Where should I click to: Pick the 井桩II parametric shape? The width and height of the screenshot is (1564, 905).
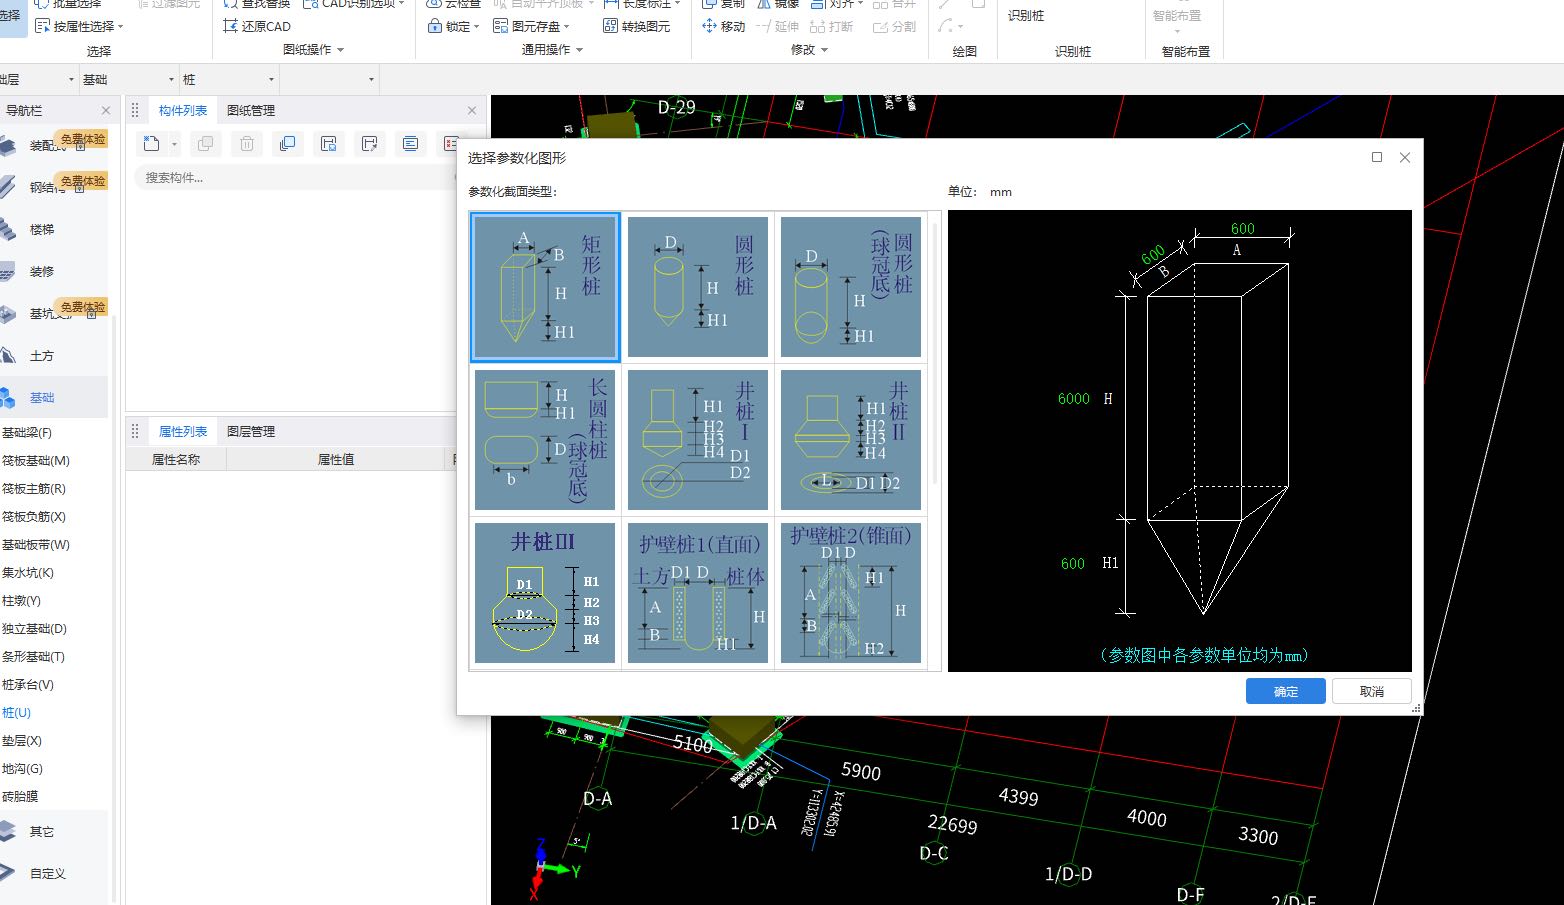point(851,440)
